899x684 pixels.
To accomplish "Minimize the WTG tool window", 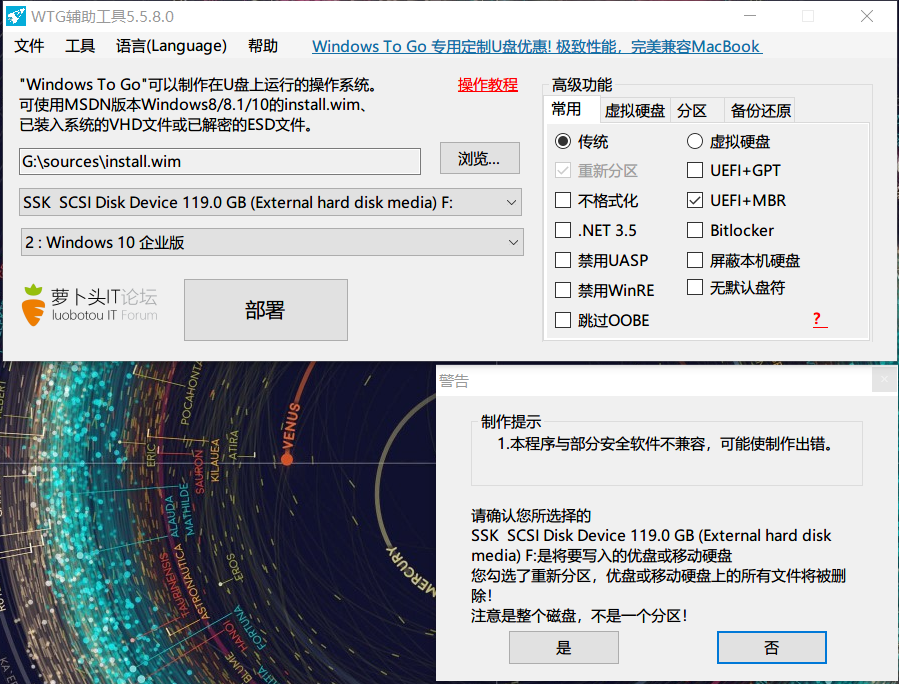I will click(x=750, y=16).
